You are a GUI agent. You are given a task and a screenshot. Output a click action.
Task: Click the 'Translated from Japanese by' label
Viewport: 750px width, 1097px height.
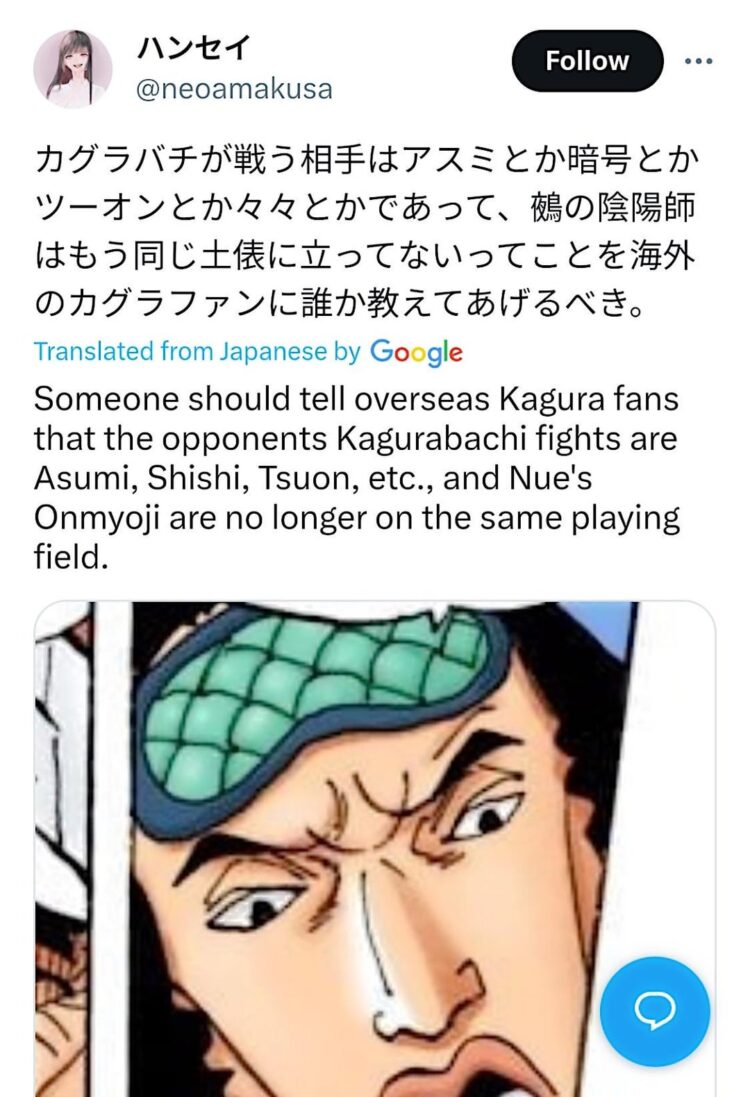pos(197,351)
